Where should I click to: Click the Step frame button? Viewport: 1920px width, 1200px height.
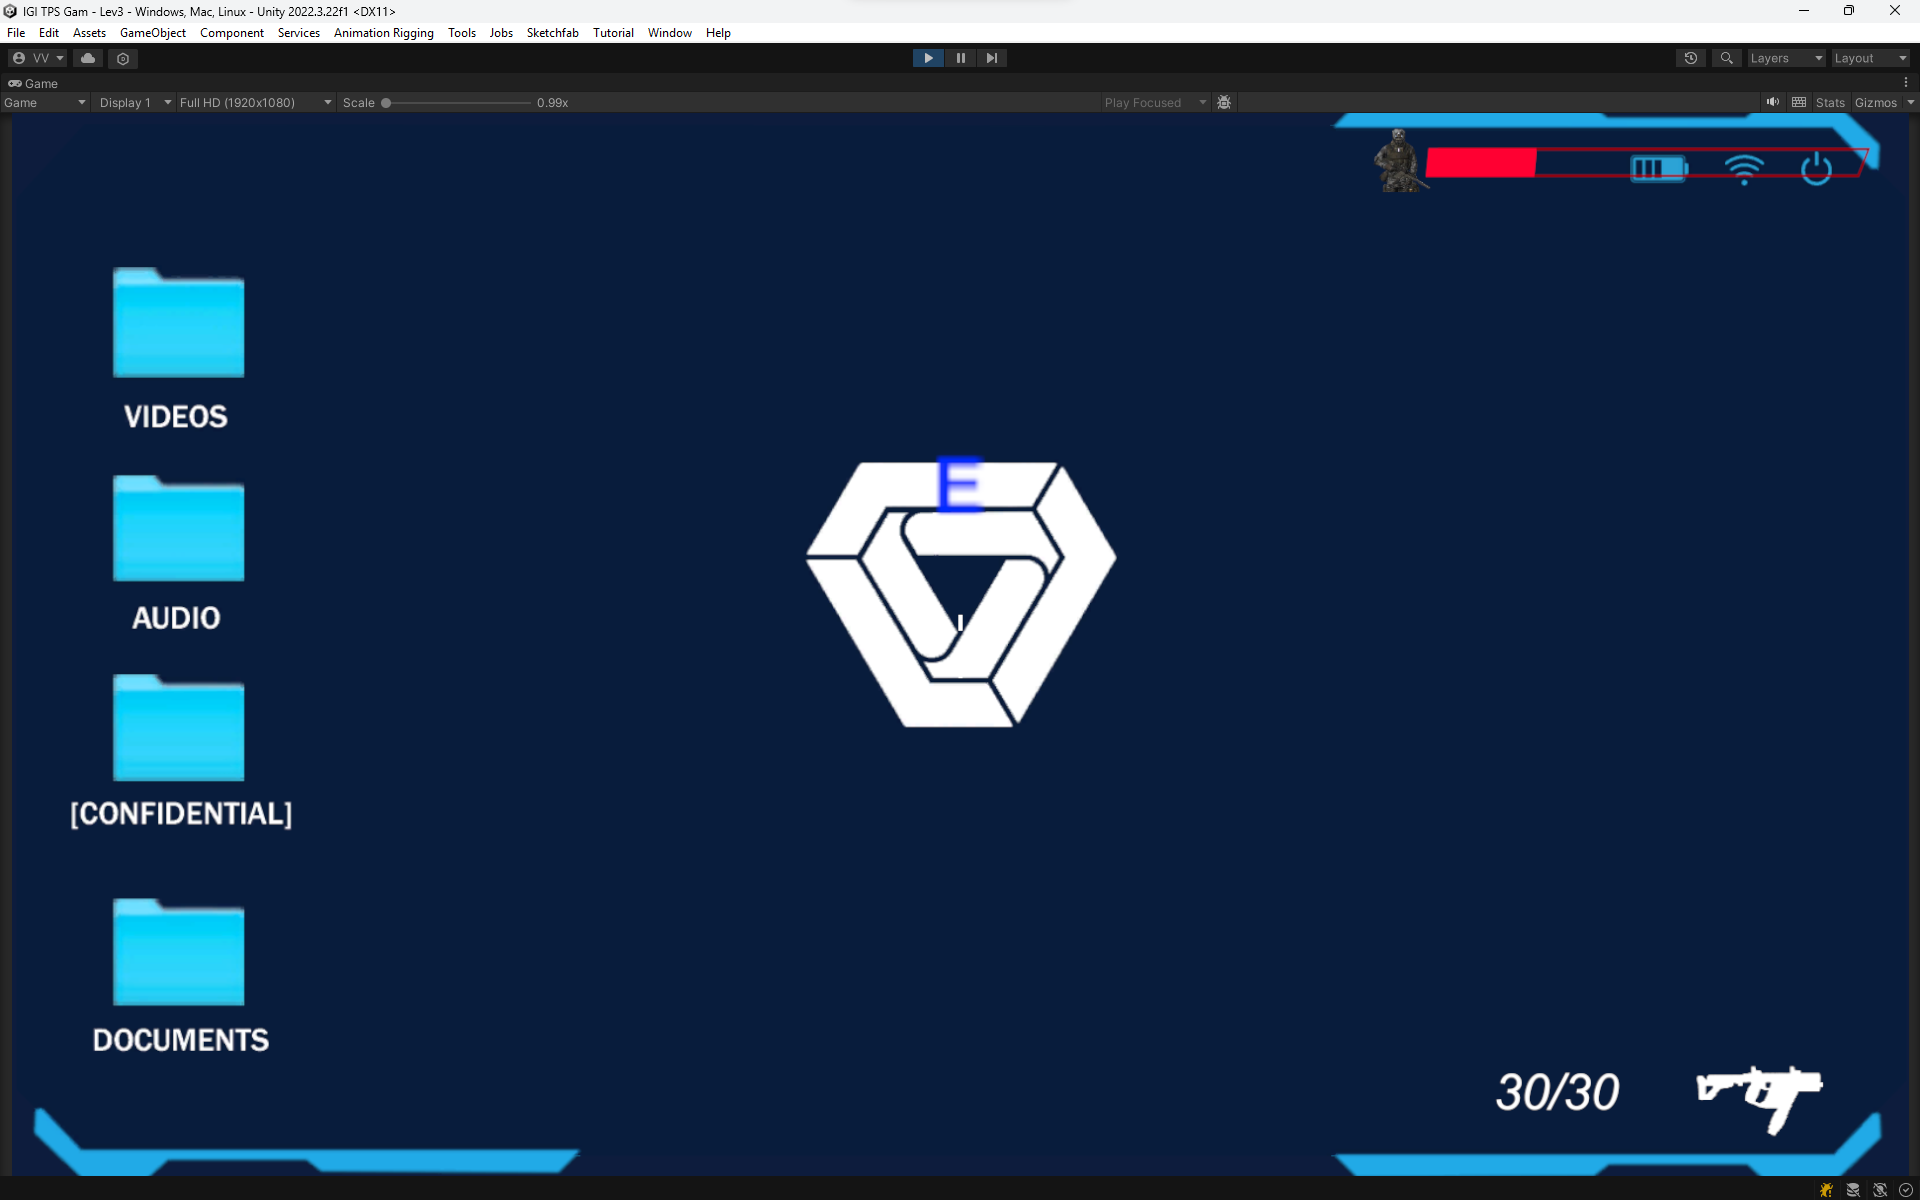point(991,58)
